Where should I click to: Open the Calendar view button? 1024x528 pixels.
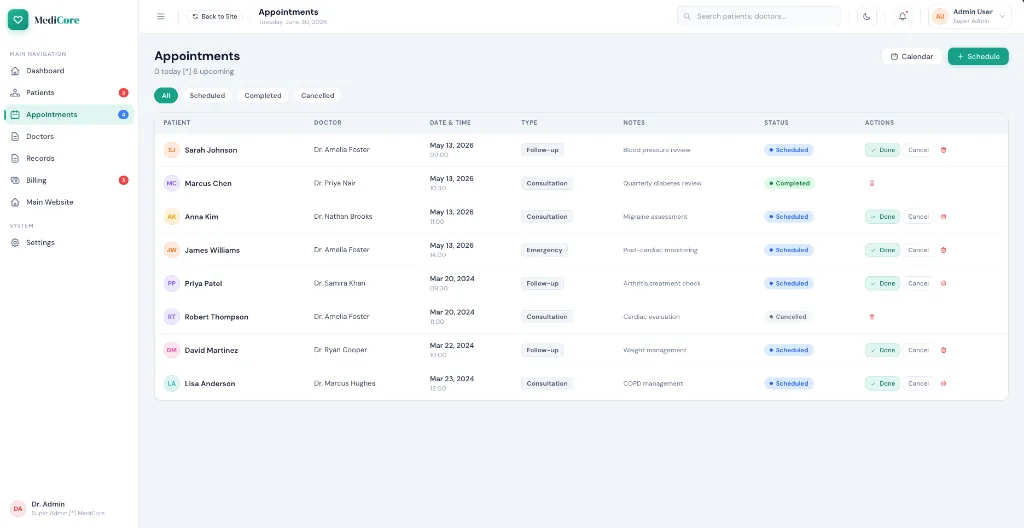pyautogui.click(x=912, y=57)
